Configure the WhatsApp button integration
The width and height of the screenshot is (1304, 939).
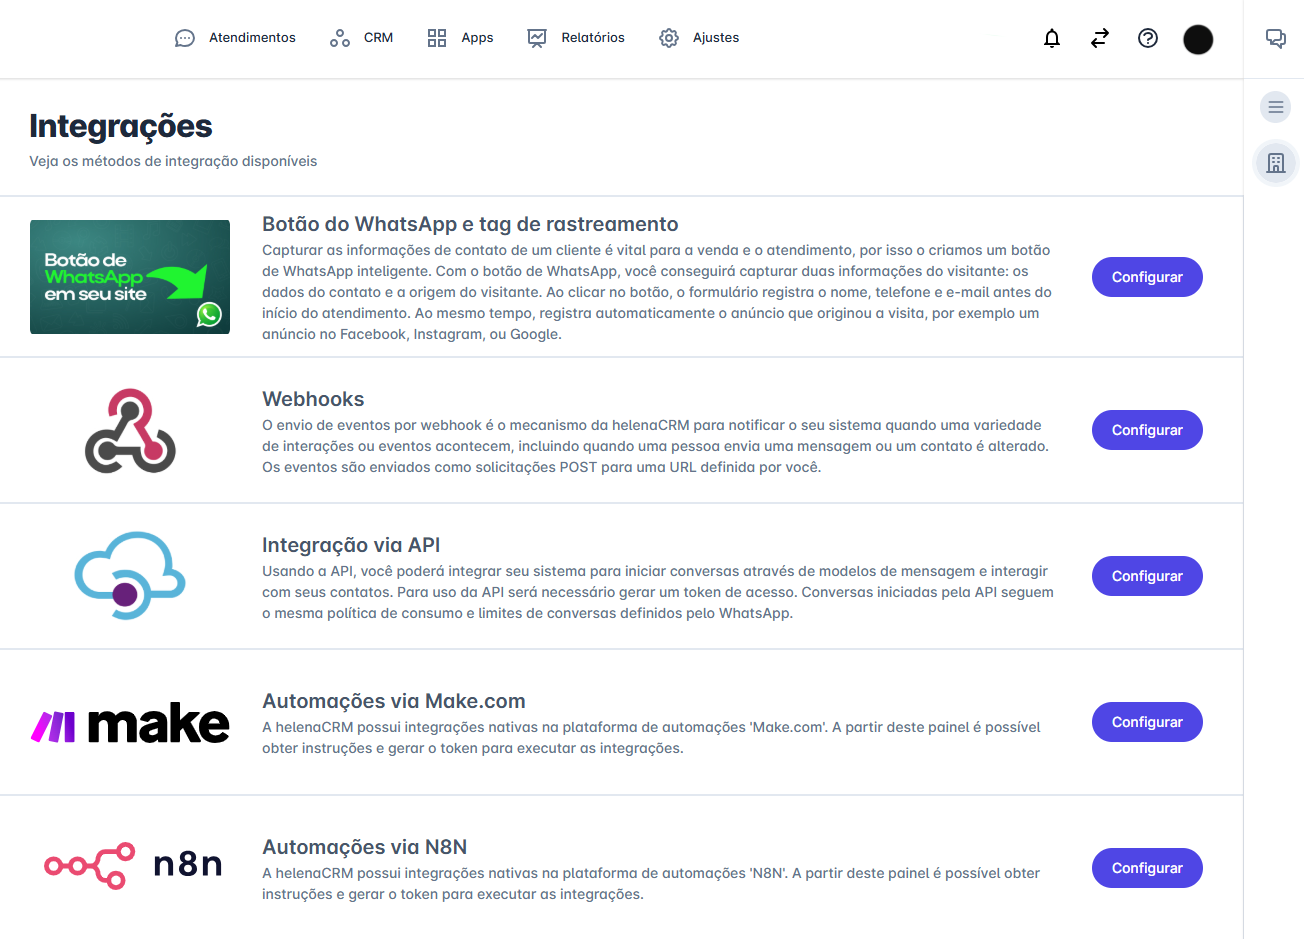pos(1147,277)
